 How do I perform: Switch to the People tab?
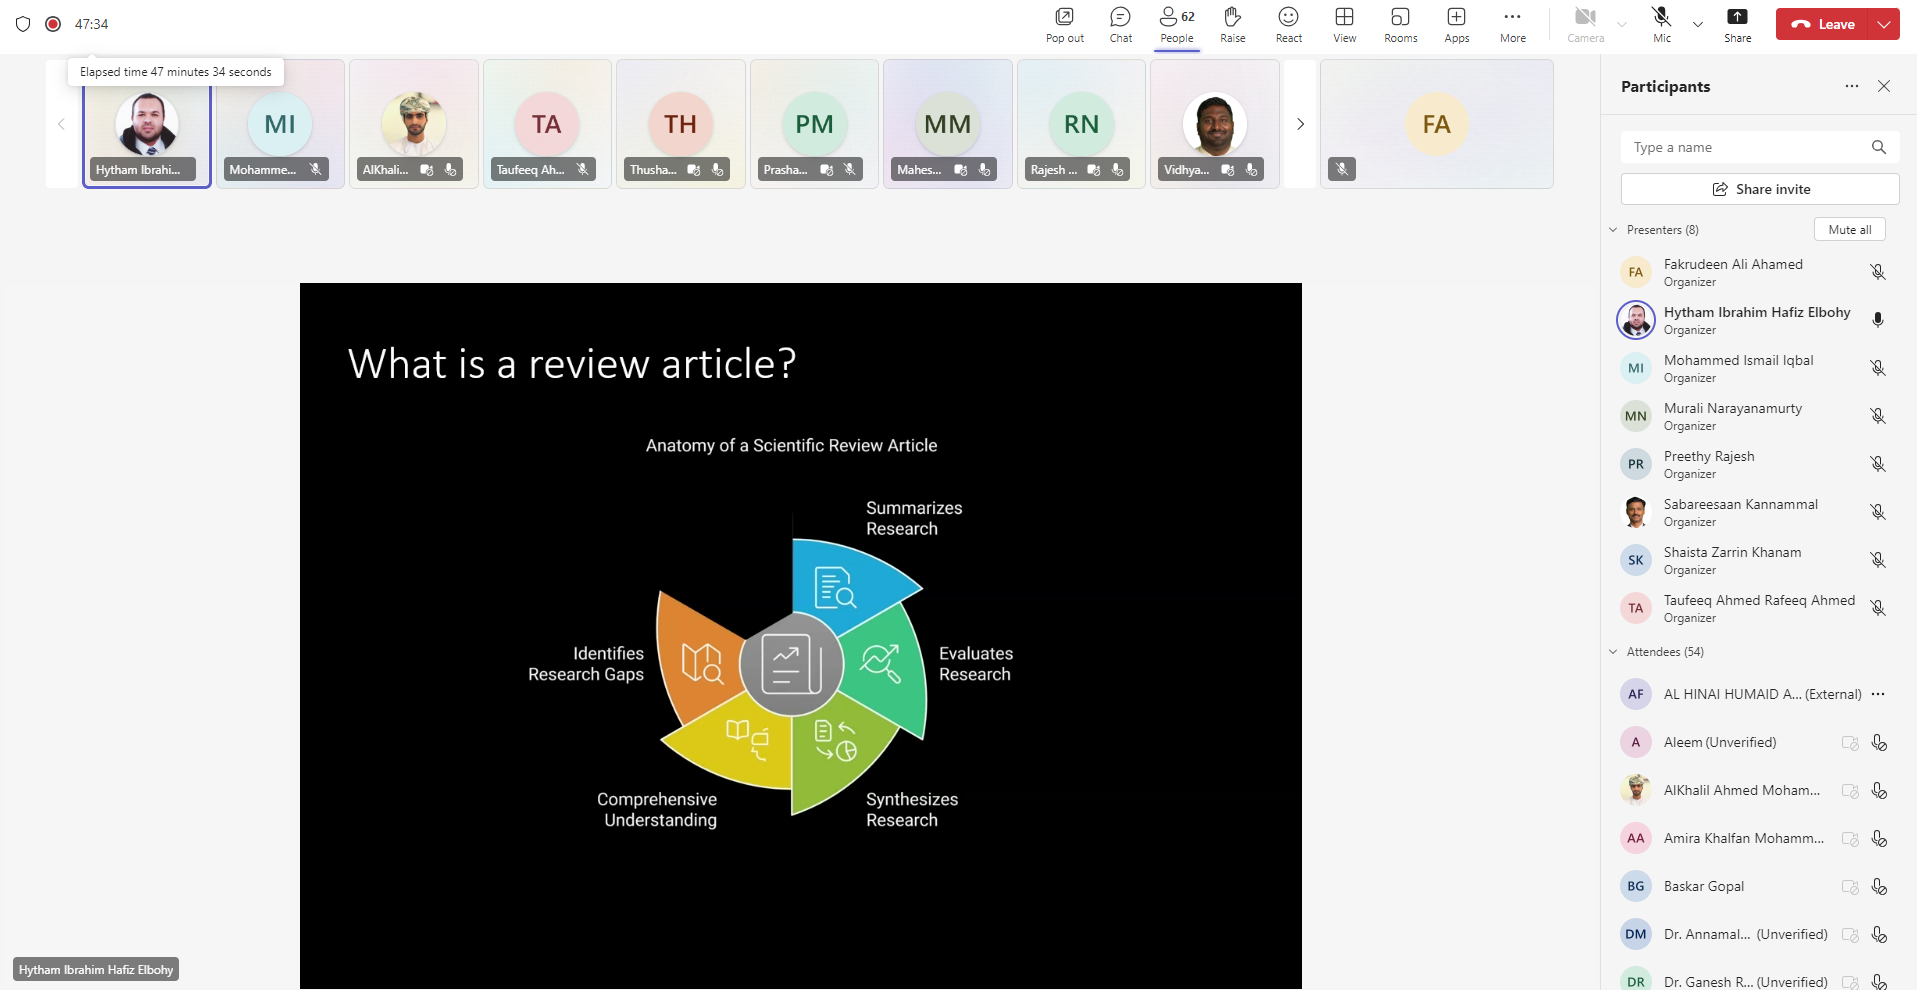pos(1177,24)
